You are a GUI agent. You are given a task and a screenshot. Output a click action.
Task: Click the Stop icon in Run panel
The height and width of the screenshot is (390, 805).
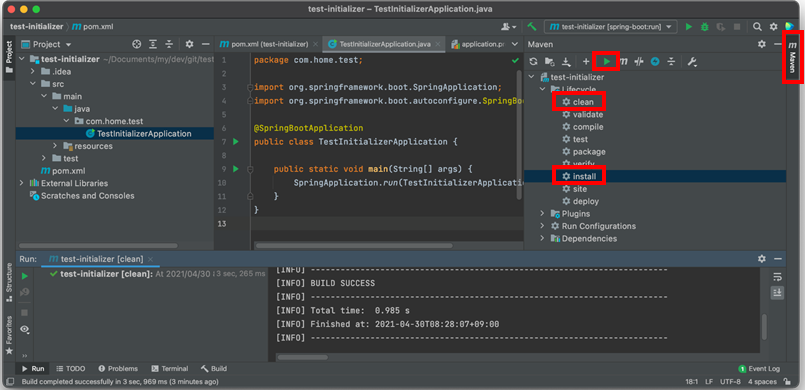pos(24,313)
